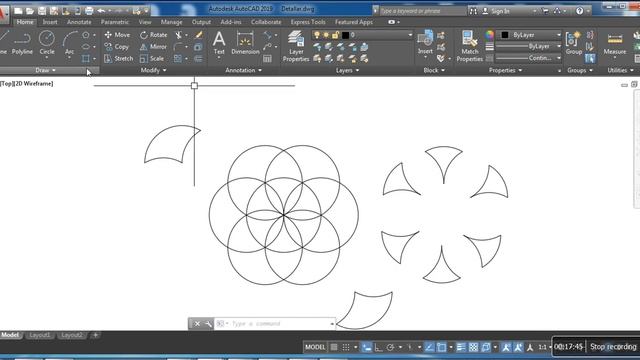
Task: Toggle ortho mode in status bar
Action: pyautogui.click(x=378, y=347)
